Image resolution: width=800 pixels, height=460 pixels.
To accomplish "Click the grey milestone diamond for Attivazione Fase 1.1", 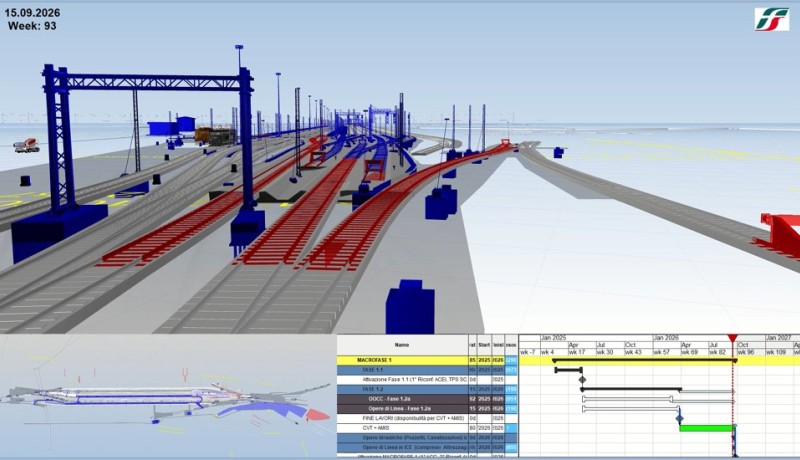I will pos(582,380).
